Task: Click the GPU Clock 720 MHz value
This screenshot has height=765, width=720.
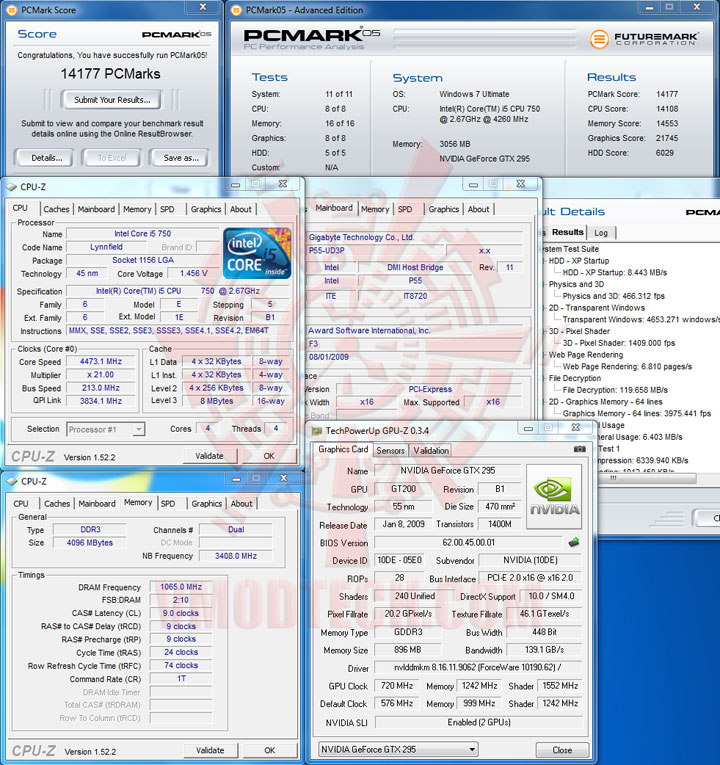Action: [x=397, y=685]
